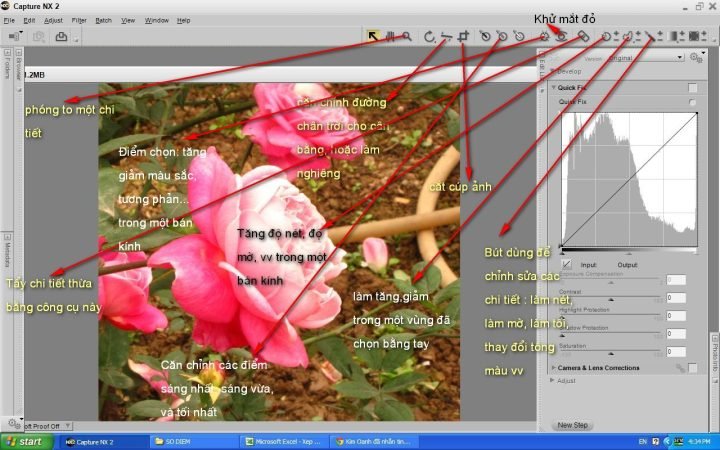The height and width of the screenshot is (450, 720).
Task: Open the View menu
Action: point(128,20)
